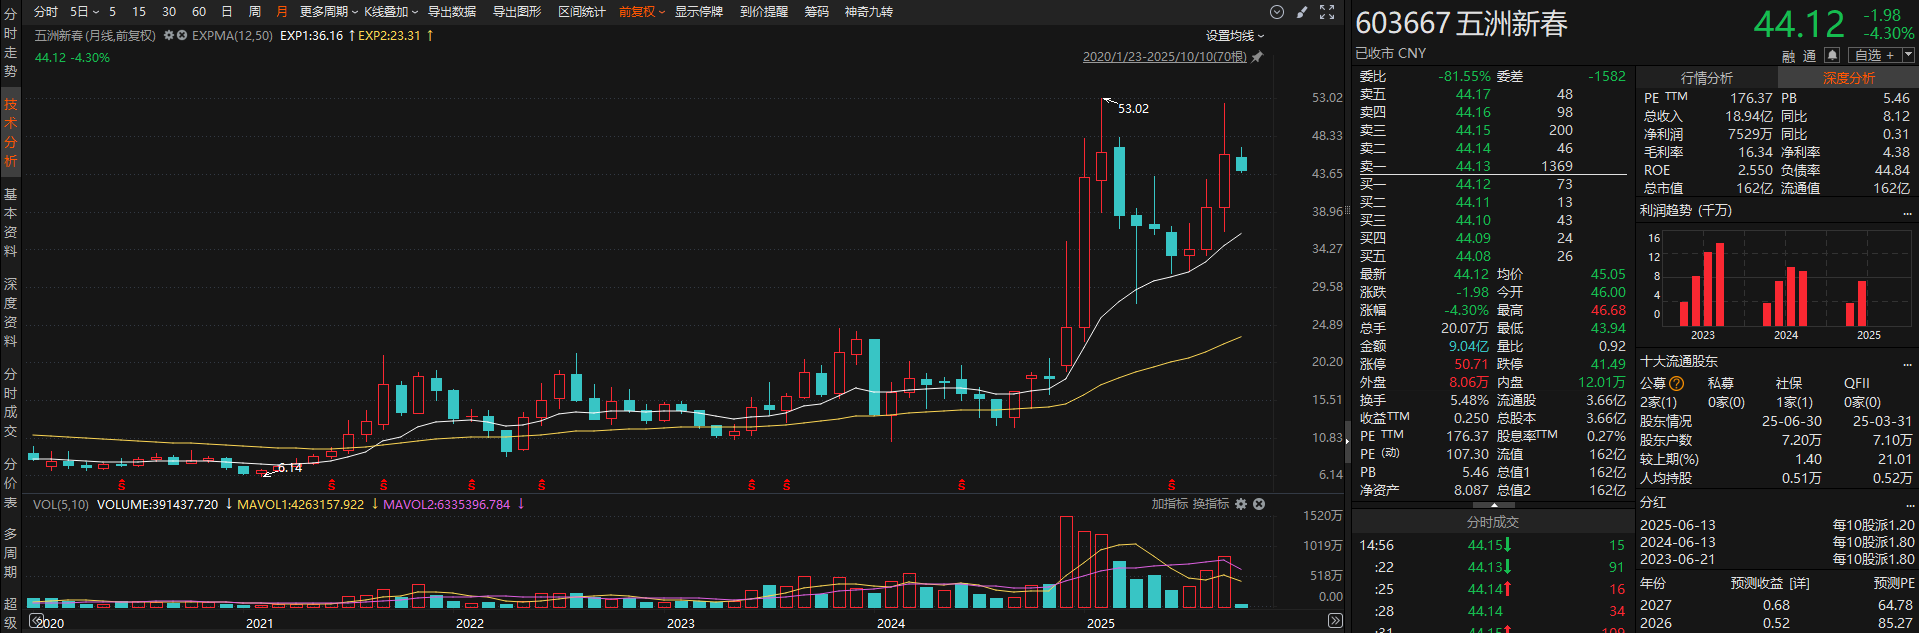Switch to 周 weekly period

pyautogui.click(x=254, y=12)
